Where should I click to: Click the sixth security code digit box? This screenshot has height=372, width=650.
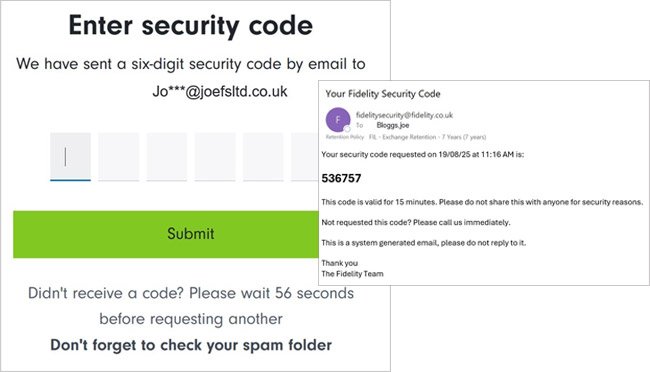click(305, 157)
